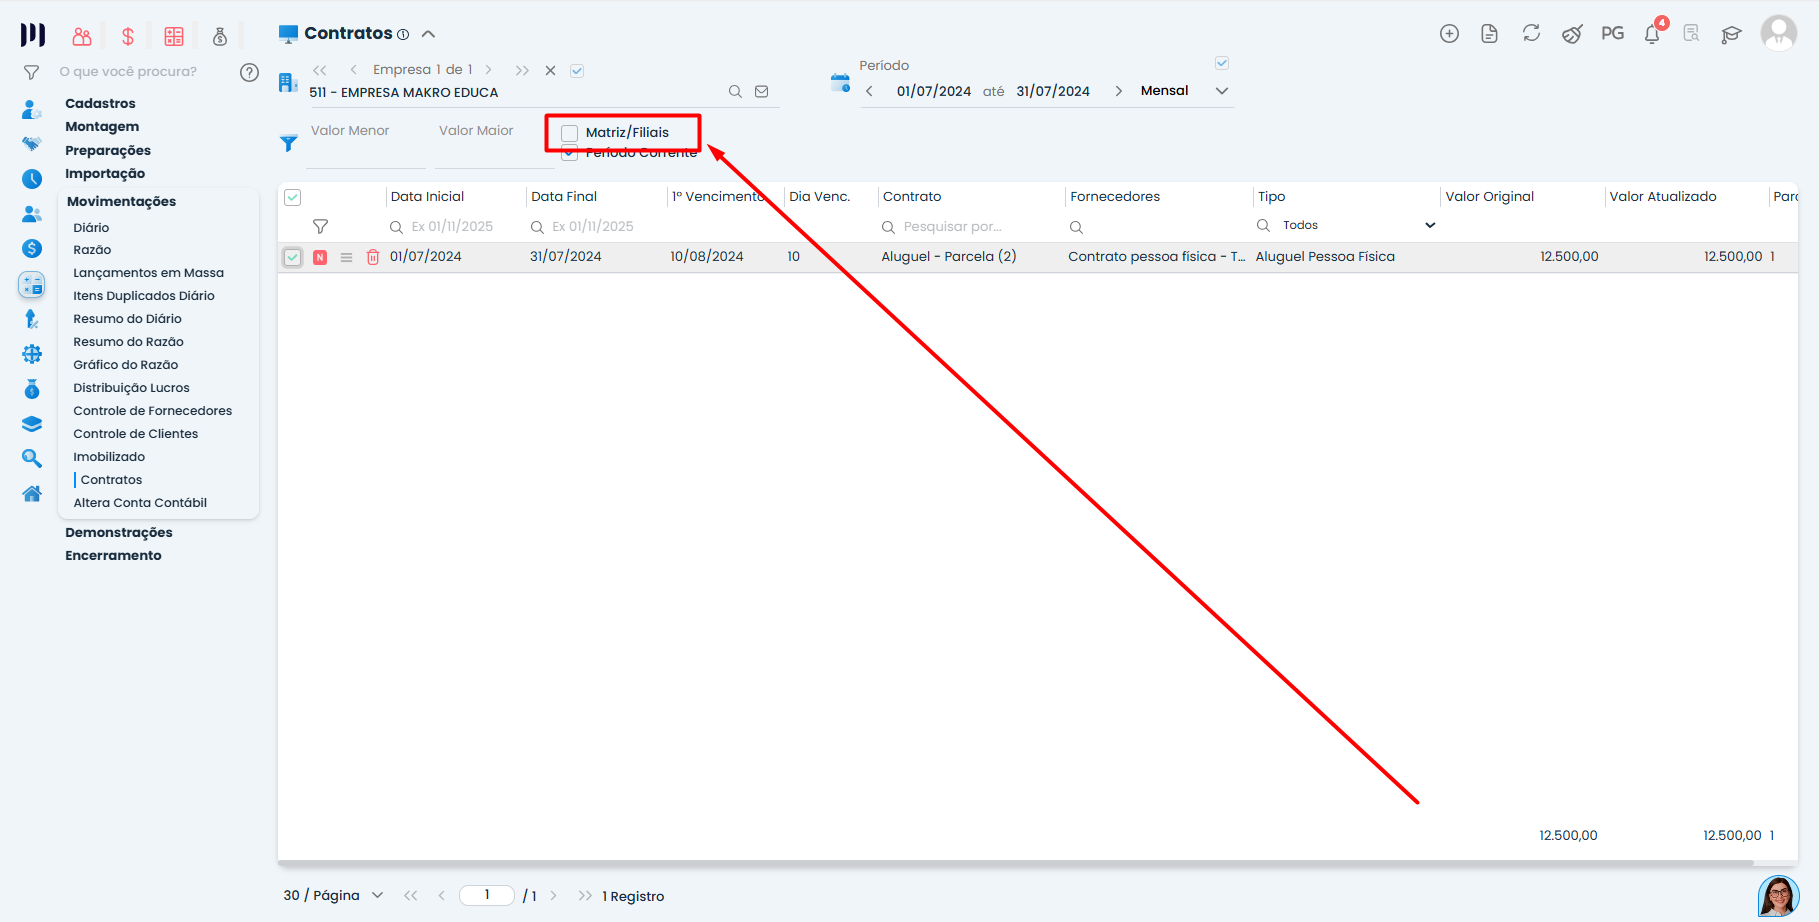This screenshot has height=922, width=1819.
Task: Click the magnifier icon in the company field
Action: [x=735, y=92]
